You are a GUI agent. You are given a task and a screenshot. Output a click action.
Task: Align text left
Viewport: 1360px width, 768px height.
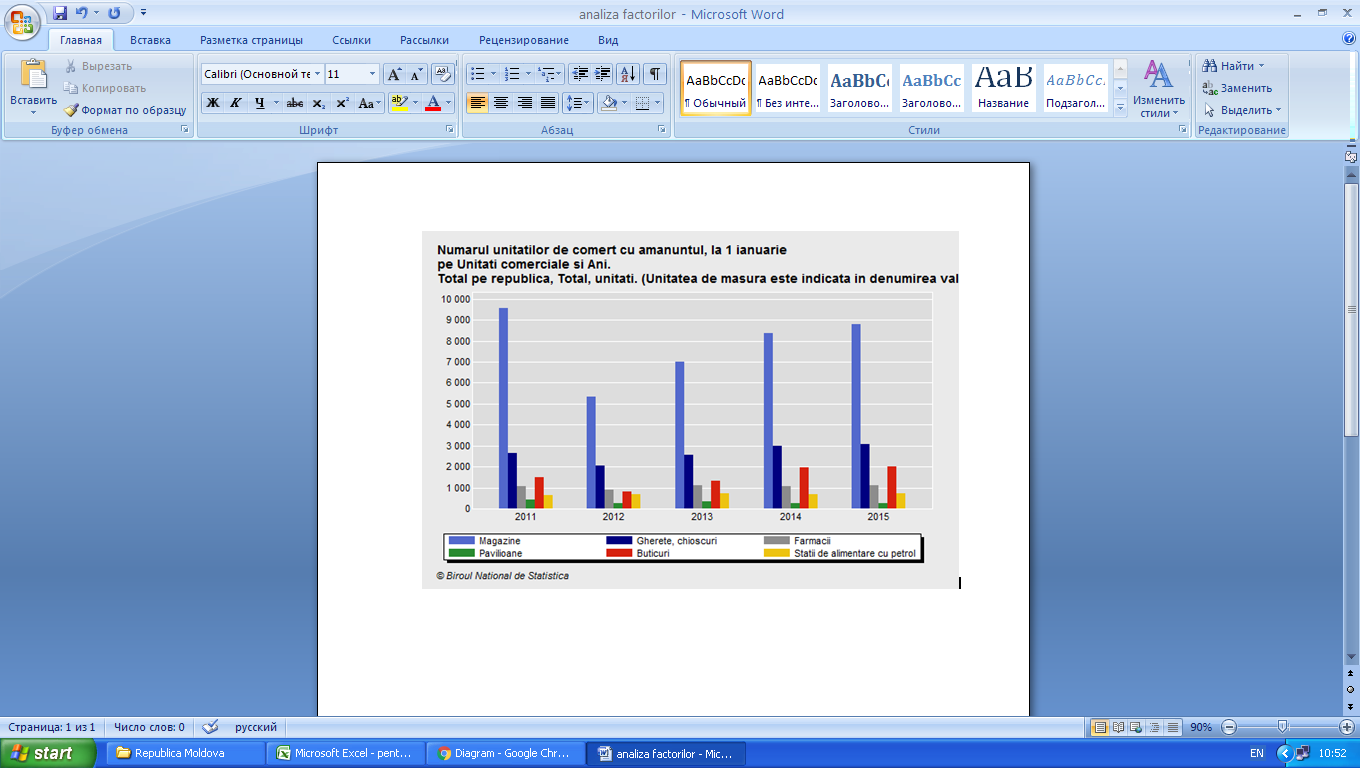click(x=477, y=103)
